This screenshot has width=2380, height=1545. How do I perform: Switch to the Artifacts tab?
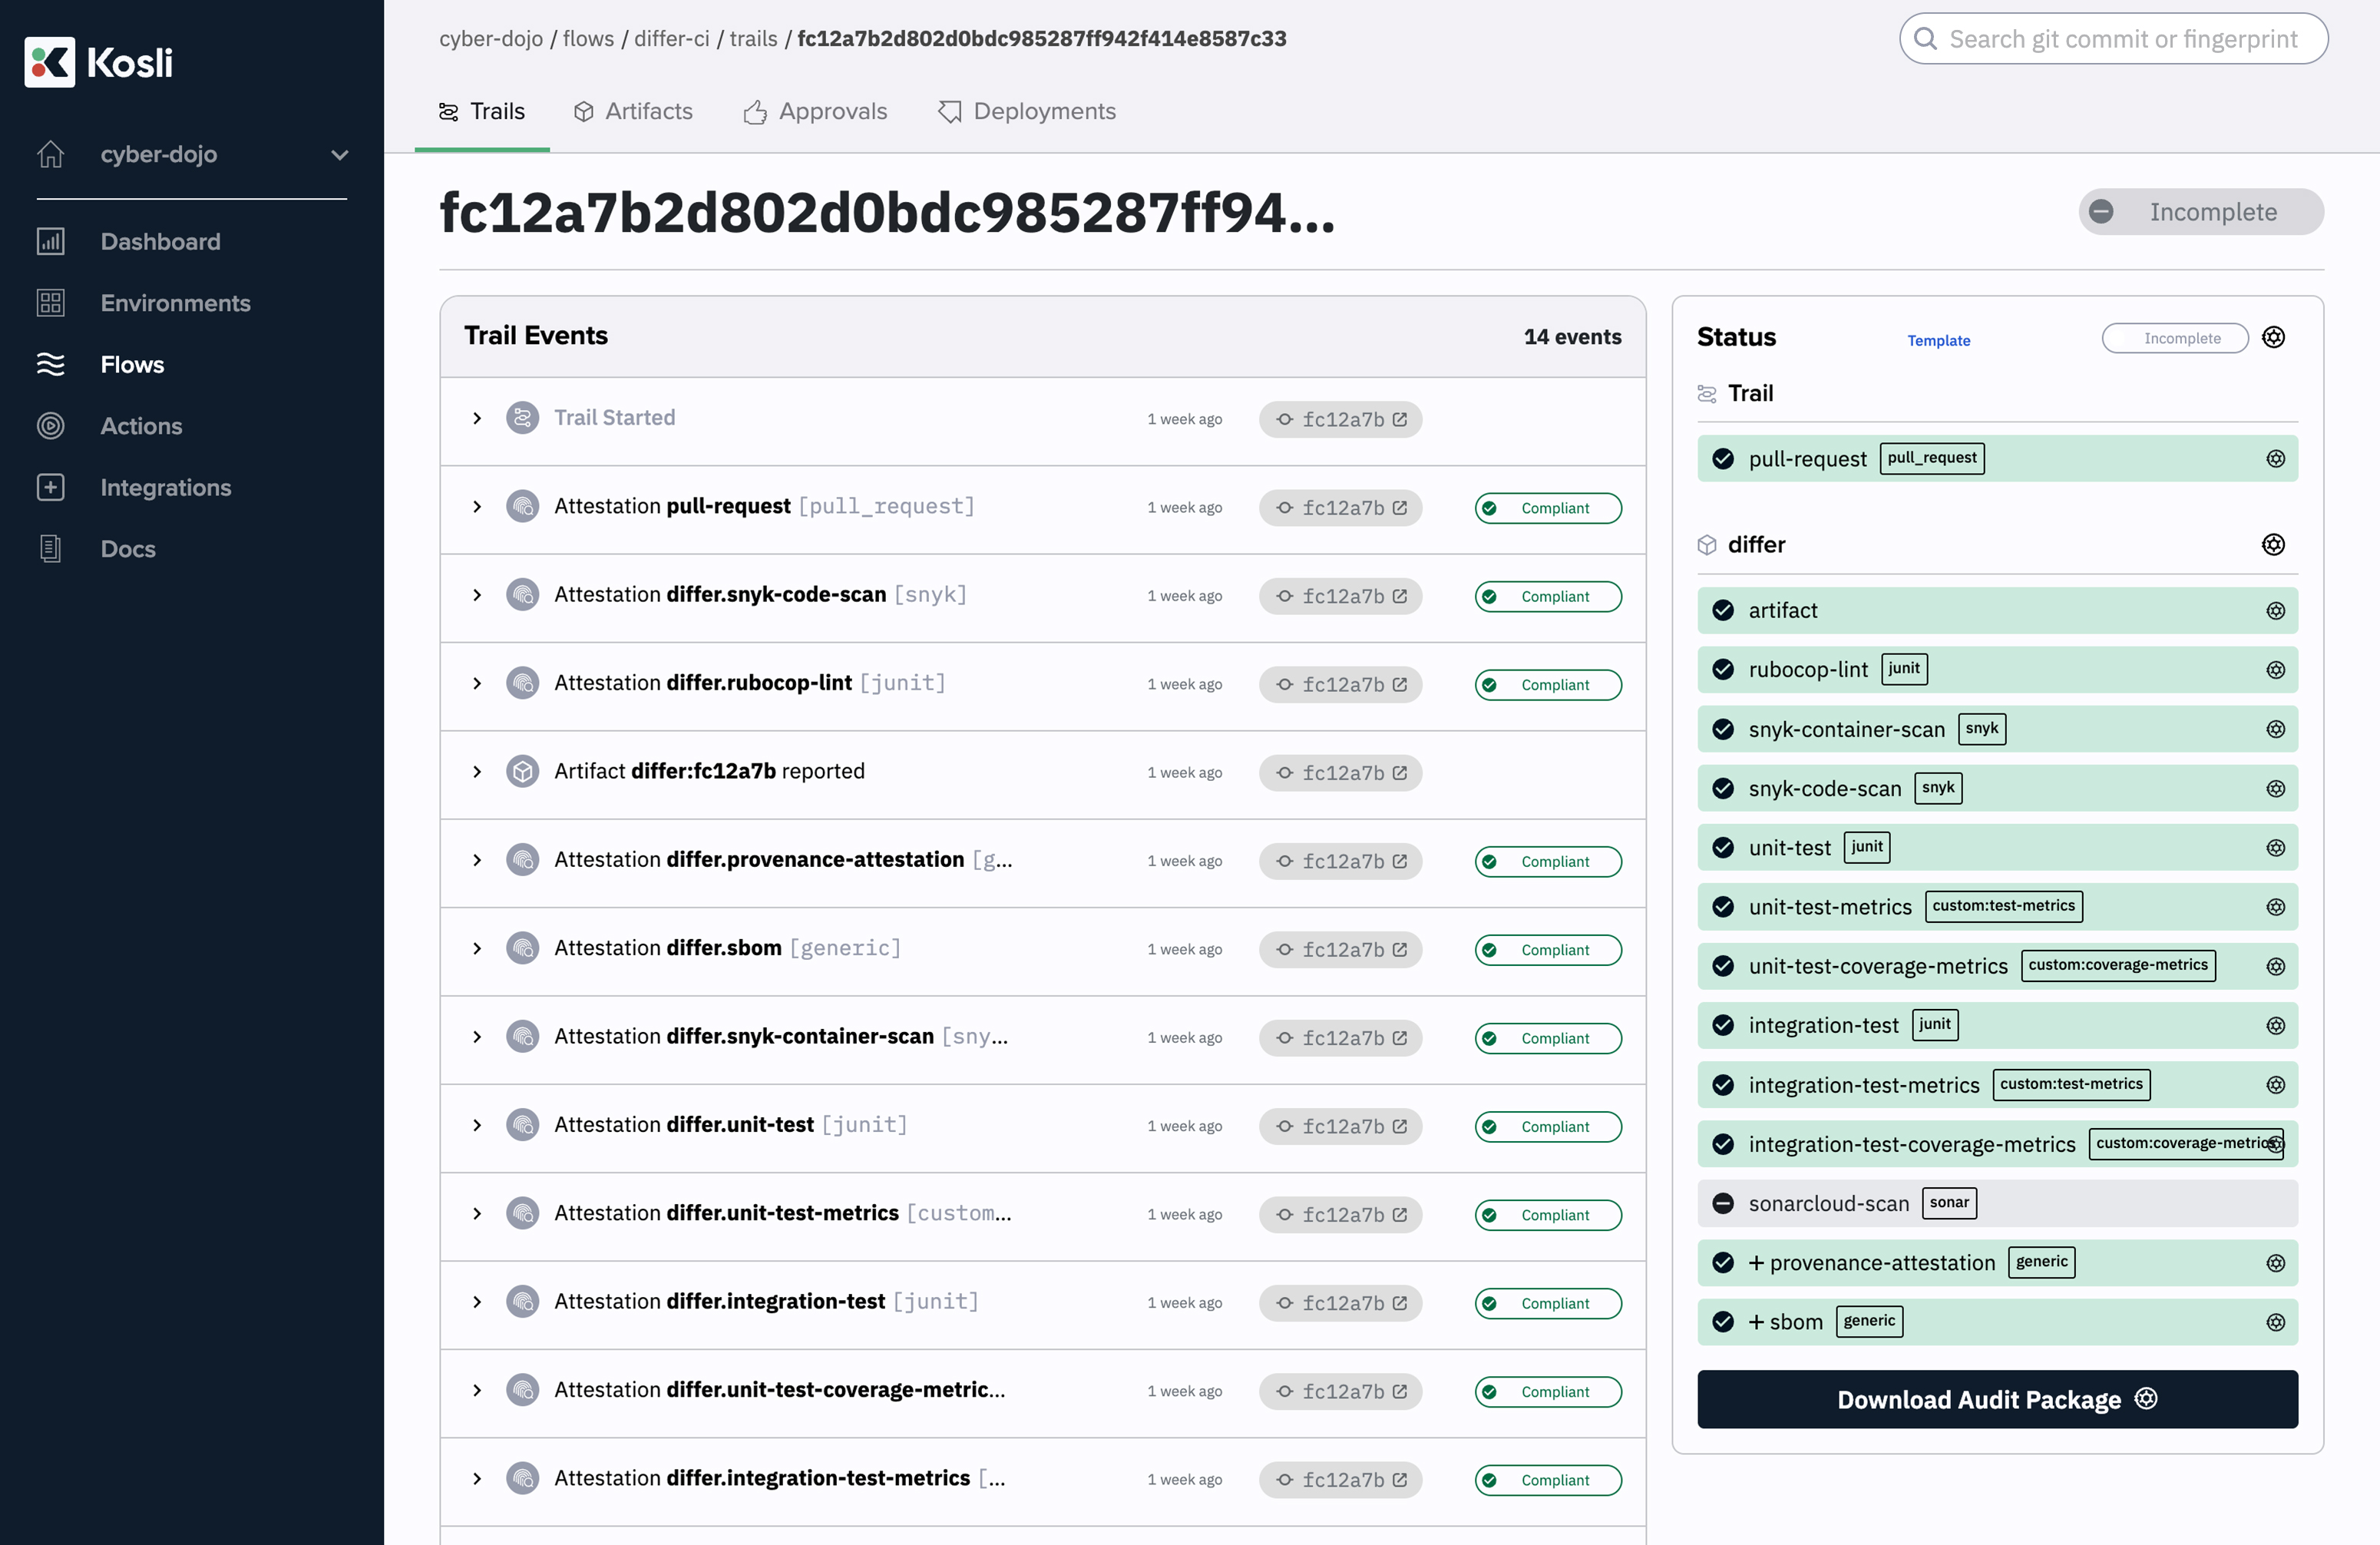633,112
